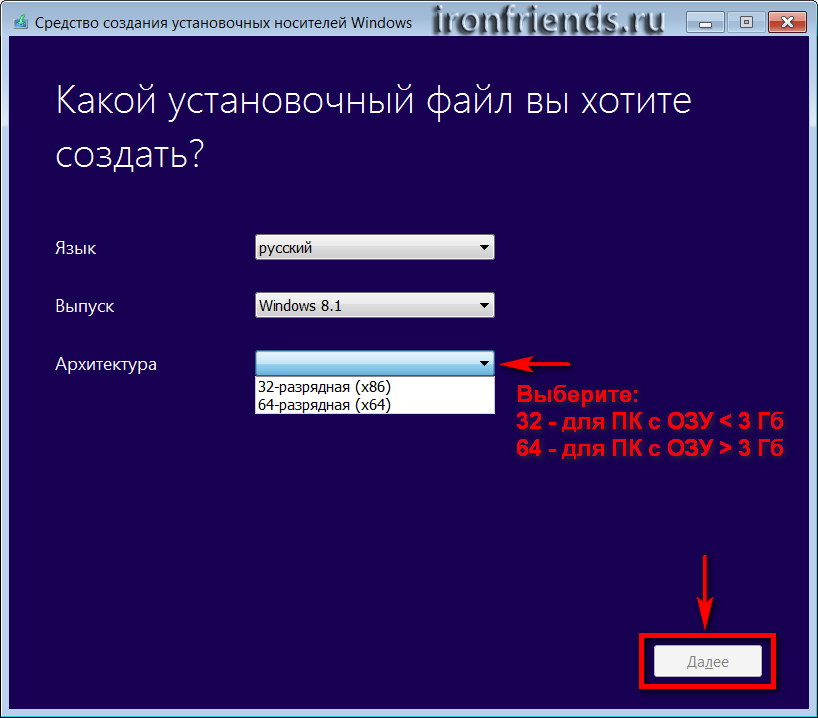Collapse the Архитектура dropdown via its arrow

click(484, 364)
